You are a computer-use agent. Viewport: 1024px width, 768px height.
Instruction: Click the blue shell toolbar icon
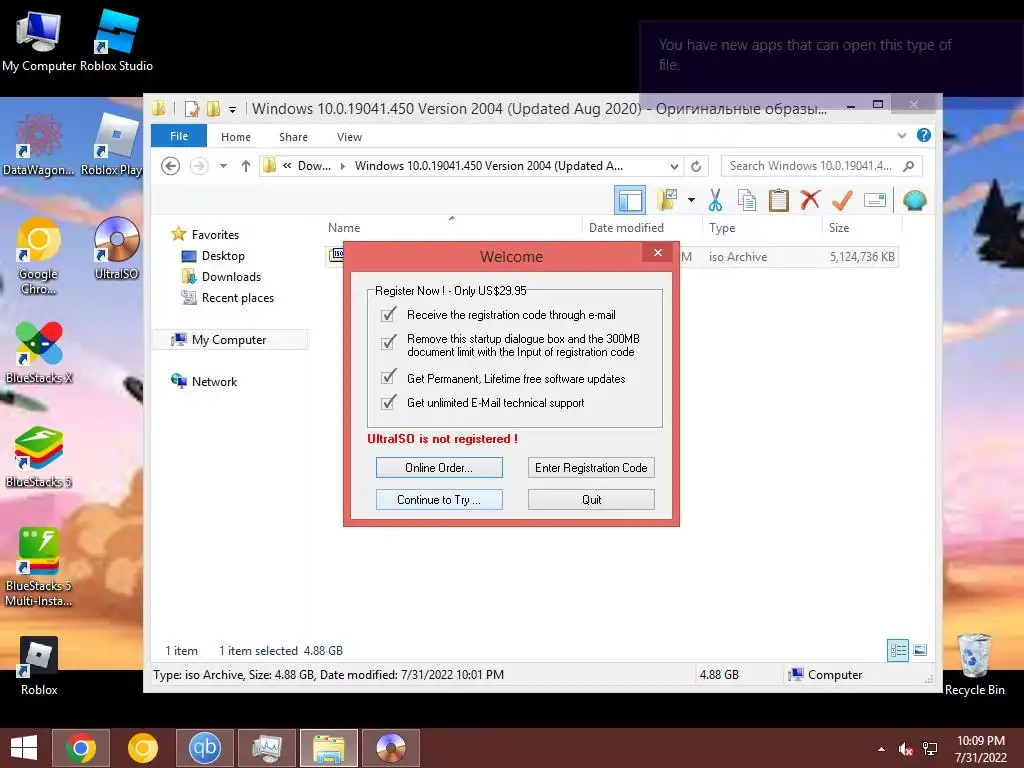click(914, 200)
